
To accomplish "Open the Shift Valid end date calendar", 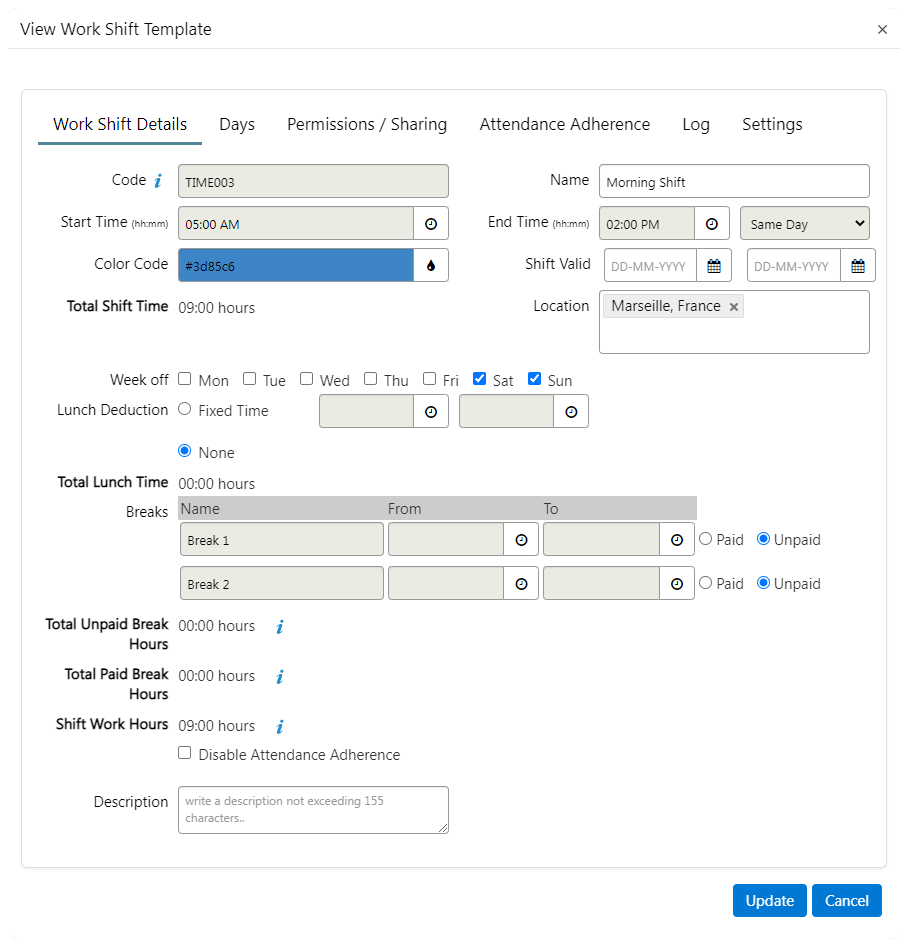I will point(858,266).
